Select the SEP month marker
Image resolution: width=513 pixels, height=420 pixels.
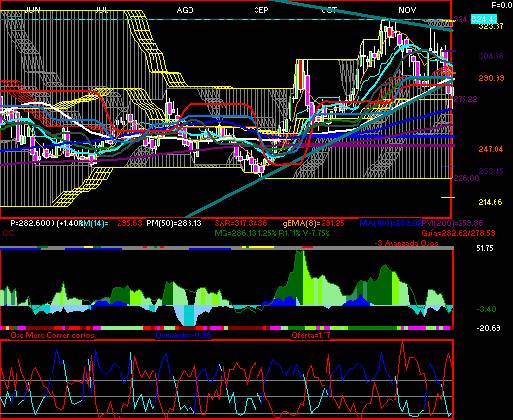tap(261, 10)
